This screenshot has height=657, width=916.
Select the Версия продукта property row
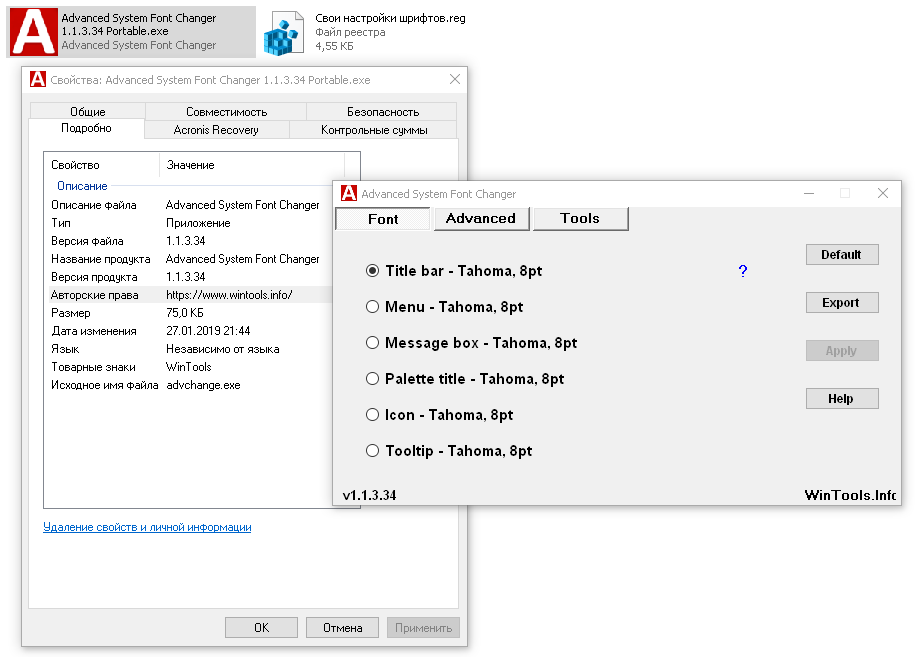click(x=188, y=277)
